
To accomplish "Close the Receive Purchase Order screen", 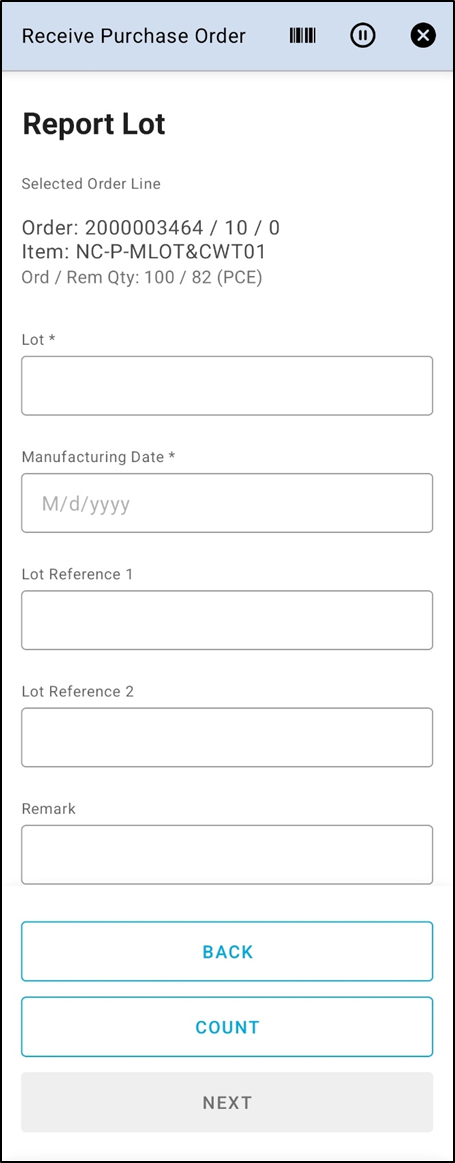I will pos(423,36).
